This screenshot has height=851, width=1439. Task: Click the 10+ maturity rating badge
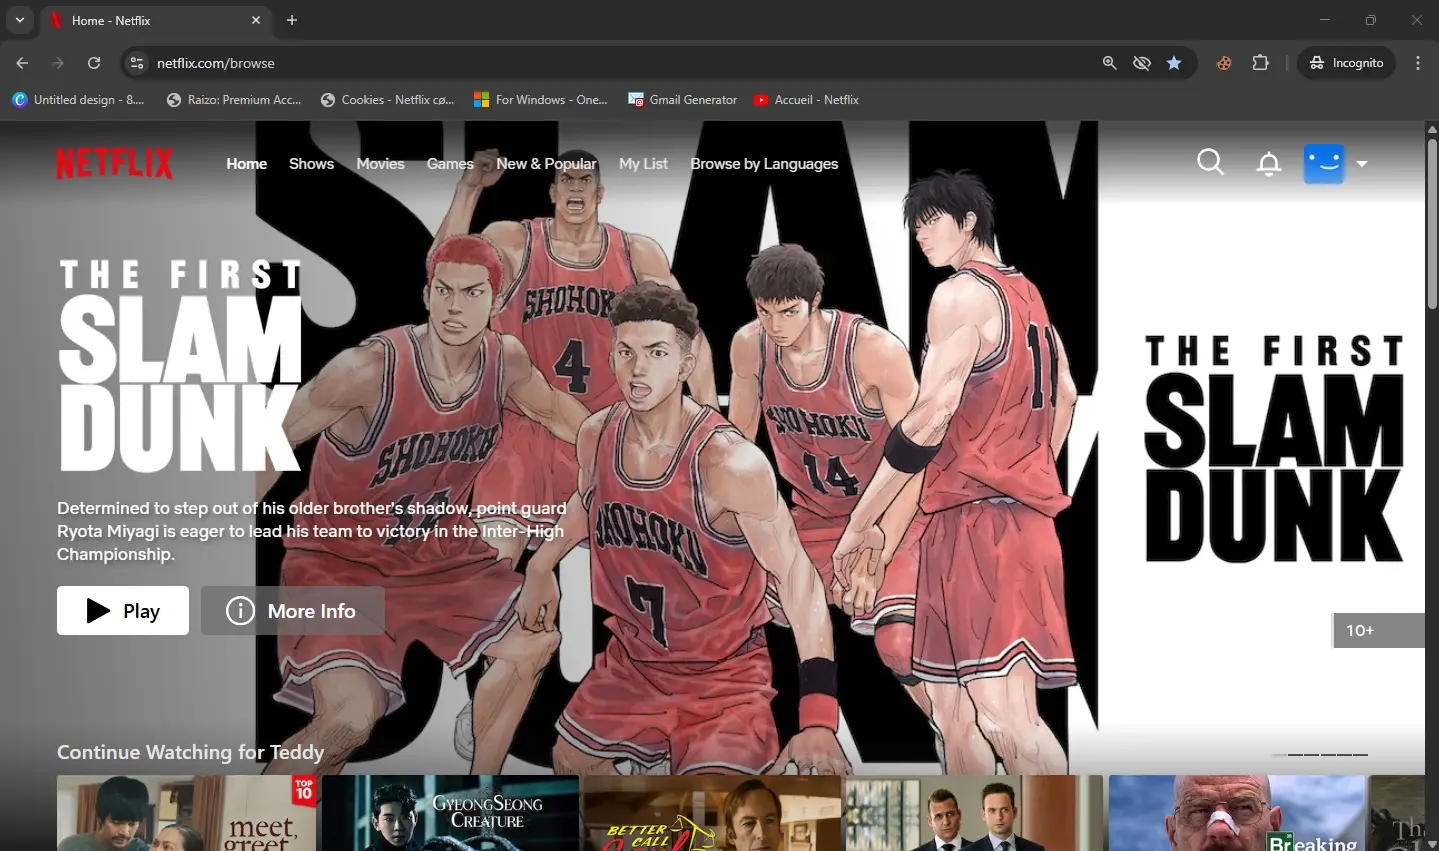pyautogui.click(x=1379, y=630)
